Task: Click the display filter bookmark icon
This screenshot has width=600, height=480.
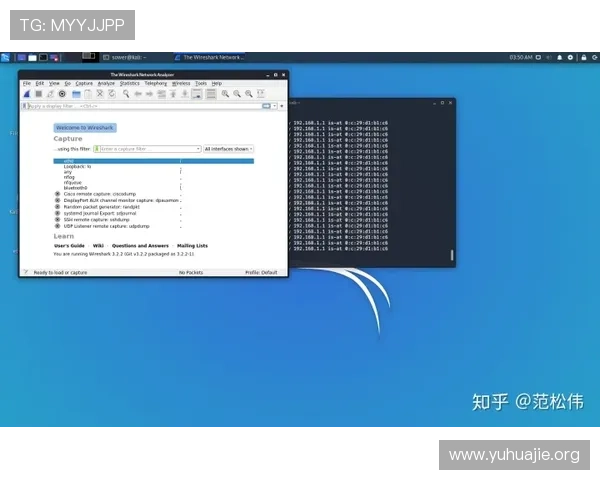Action: click(x=24, y=106)
